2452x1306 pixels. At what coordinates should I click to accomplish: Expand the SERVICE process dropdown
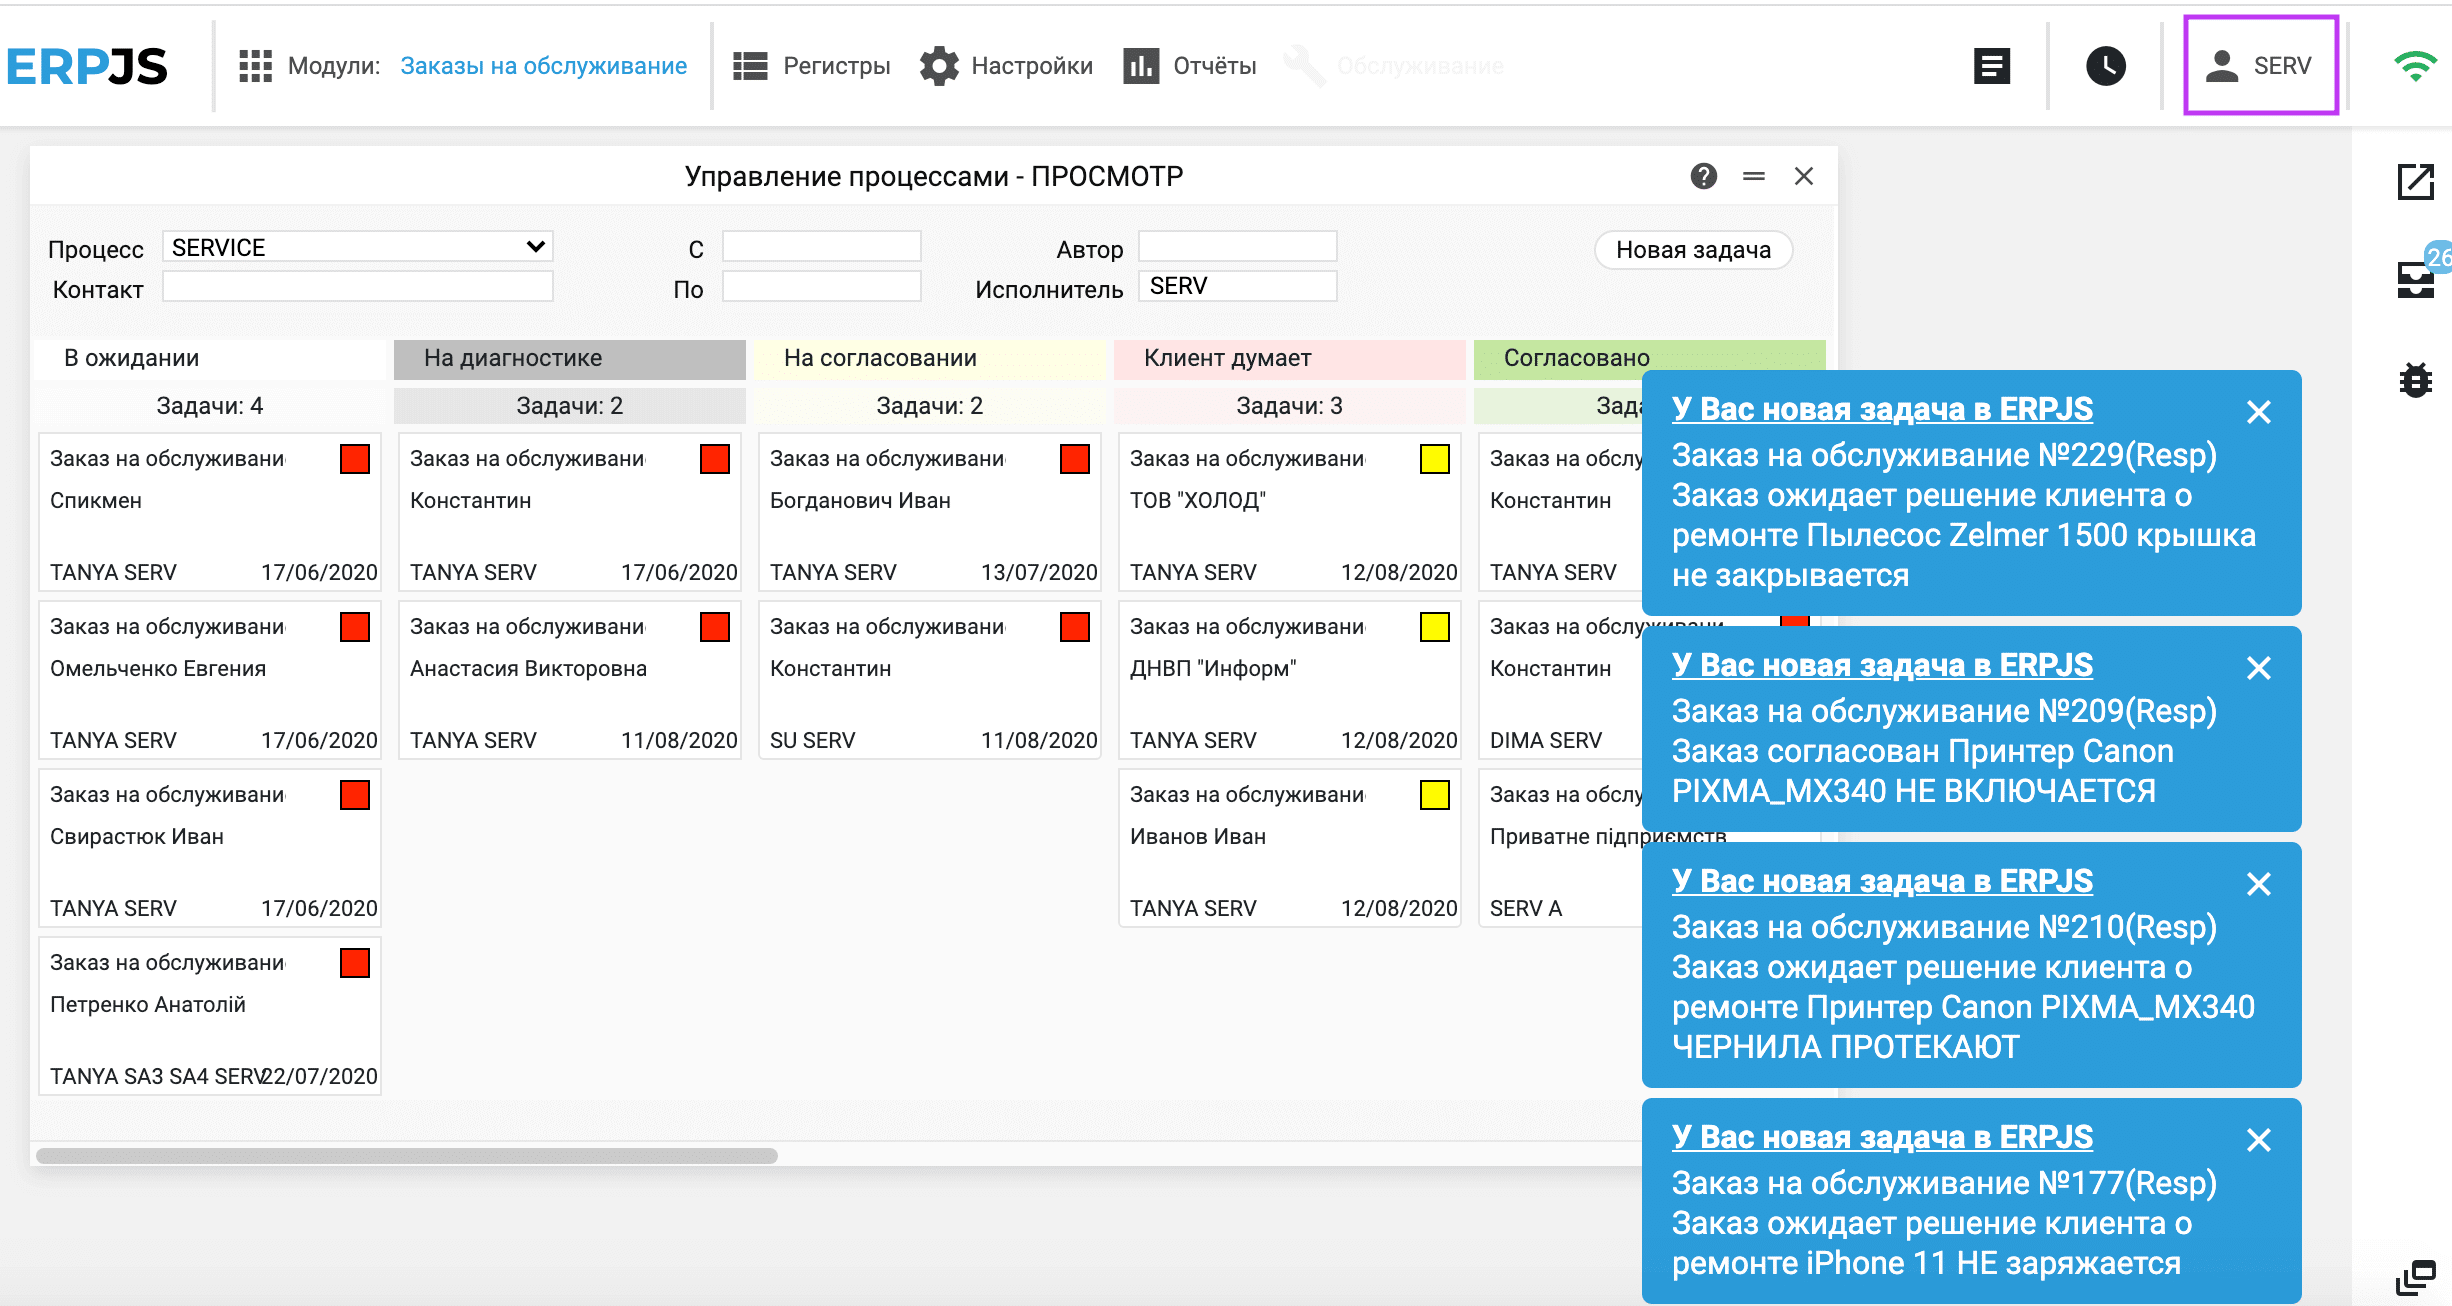pos(357,247)
